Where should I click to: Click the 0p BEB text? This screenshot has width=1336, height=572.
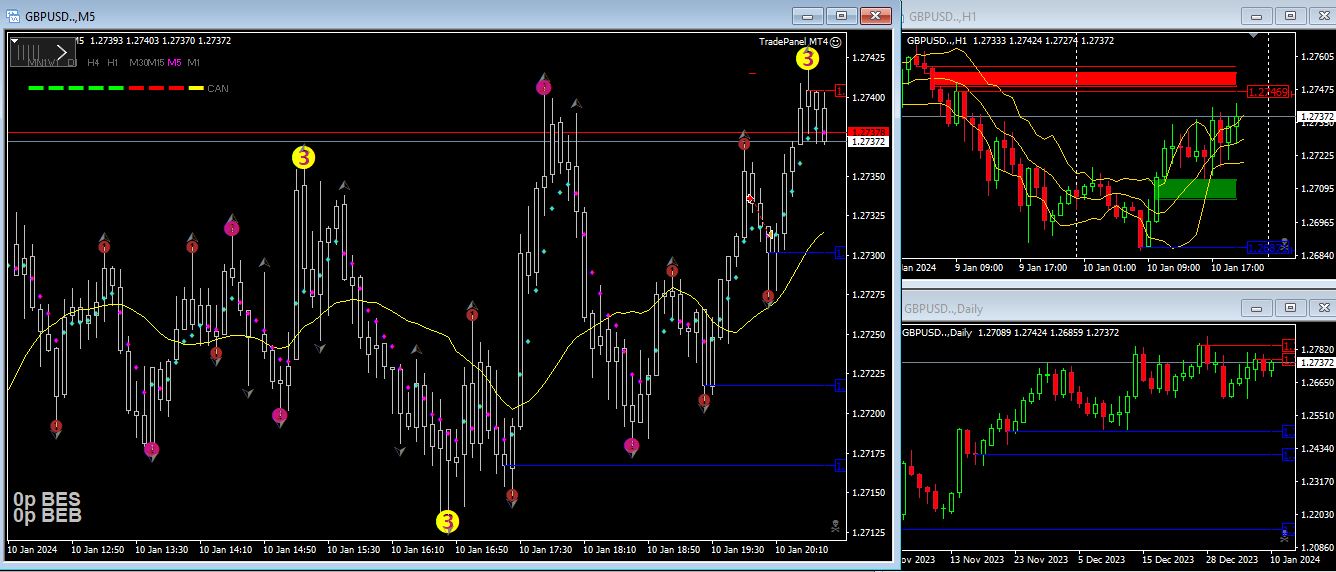(46, 516)
